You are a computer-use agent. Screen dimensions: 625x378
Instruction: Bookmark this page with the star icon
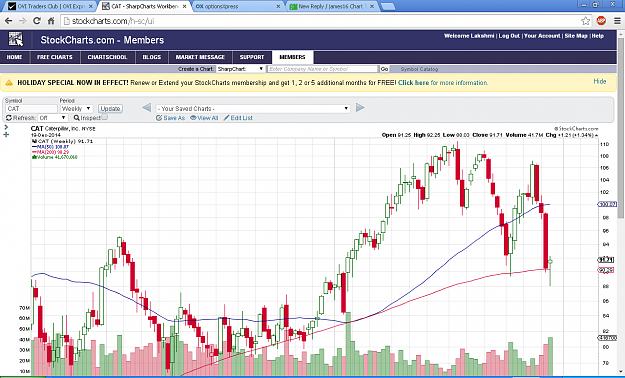pos(585,21)
